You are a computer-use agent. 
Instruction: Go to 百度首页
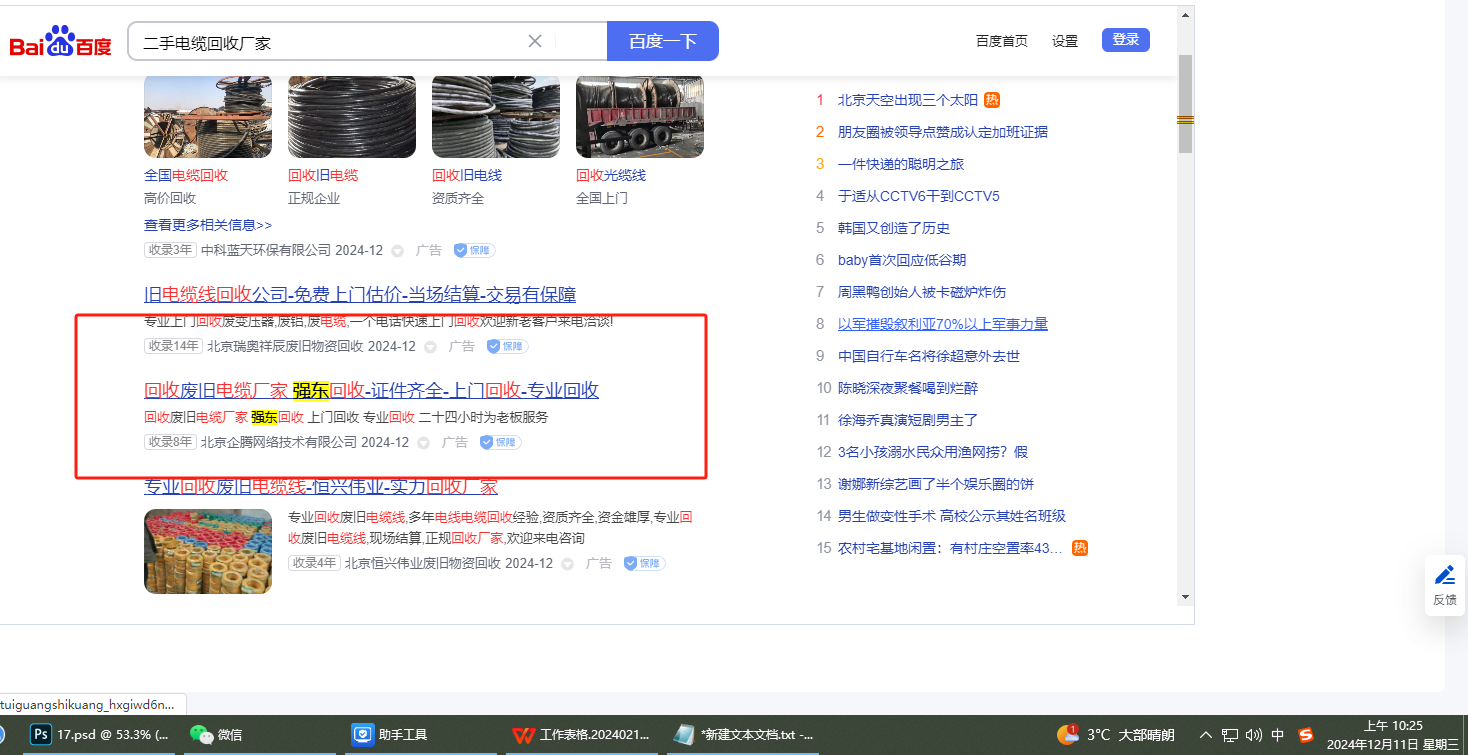coord(1002,41)
